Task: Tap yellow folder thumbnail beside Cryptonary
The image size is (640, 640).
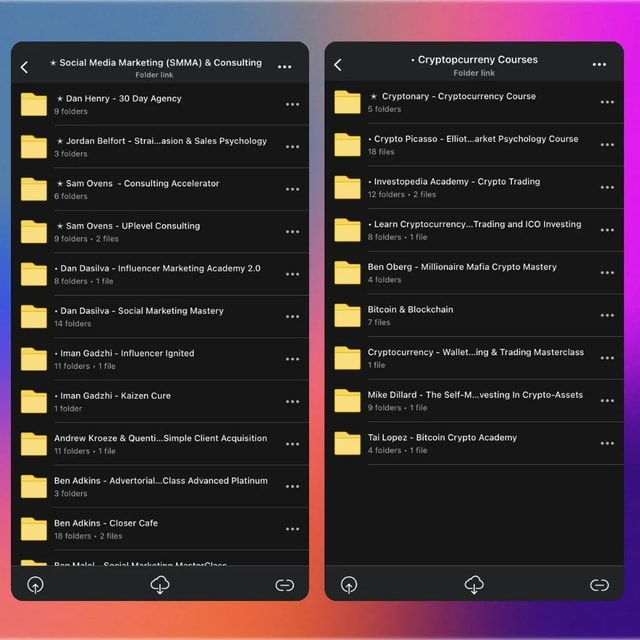Action: click(347, 102)
